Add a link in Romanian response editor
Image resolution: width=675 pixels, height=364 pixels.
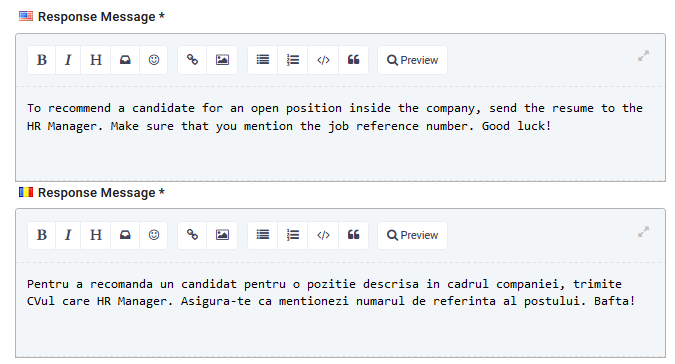(x=192, y=235)
